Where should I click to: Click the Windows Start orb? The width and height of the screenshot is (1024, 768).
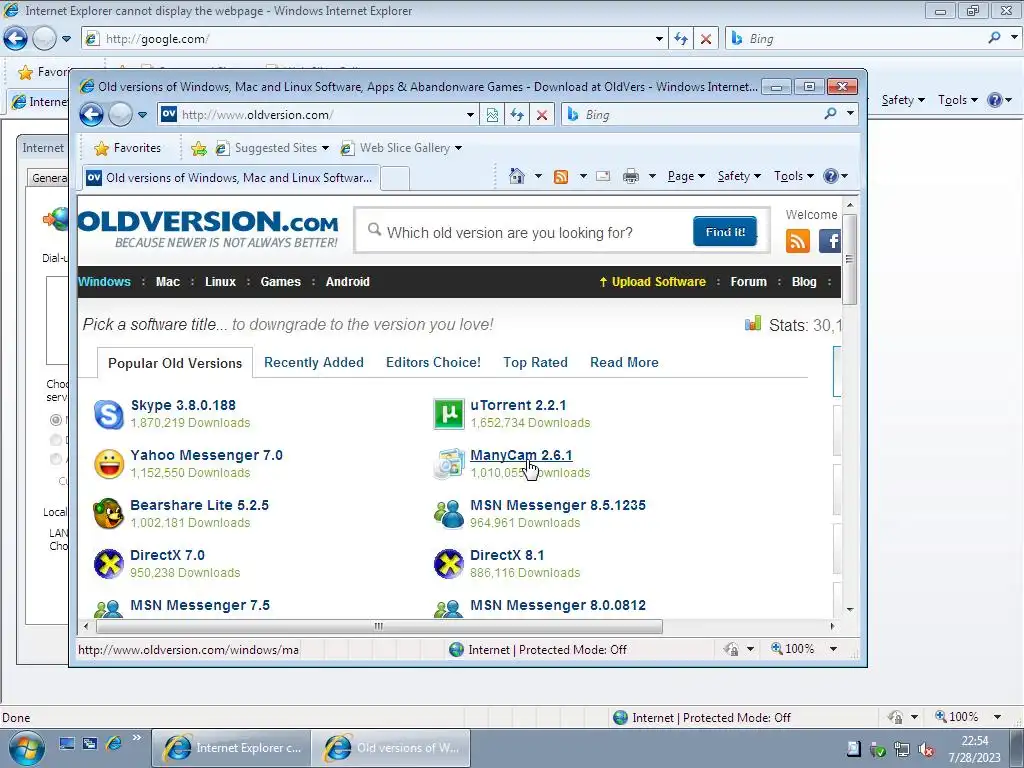[27, 748]
